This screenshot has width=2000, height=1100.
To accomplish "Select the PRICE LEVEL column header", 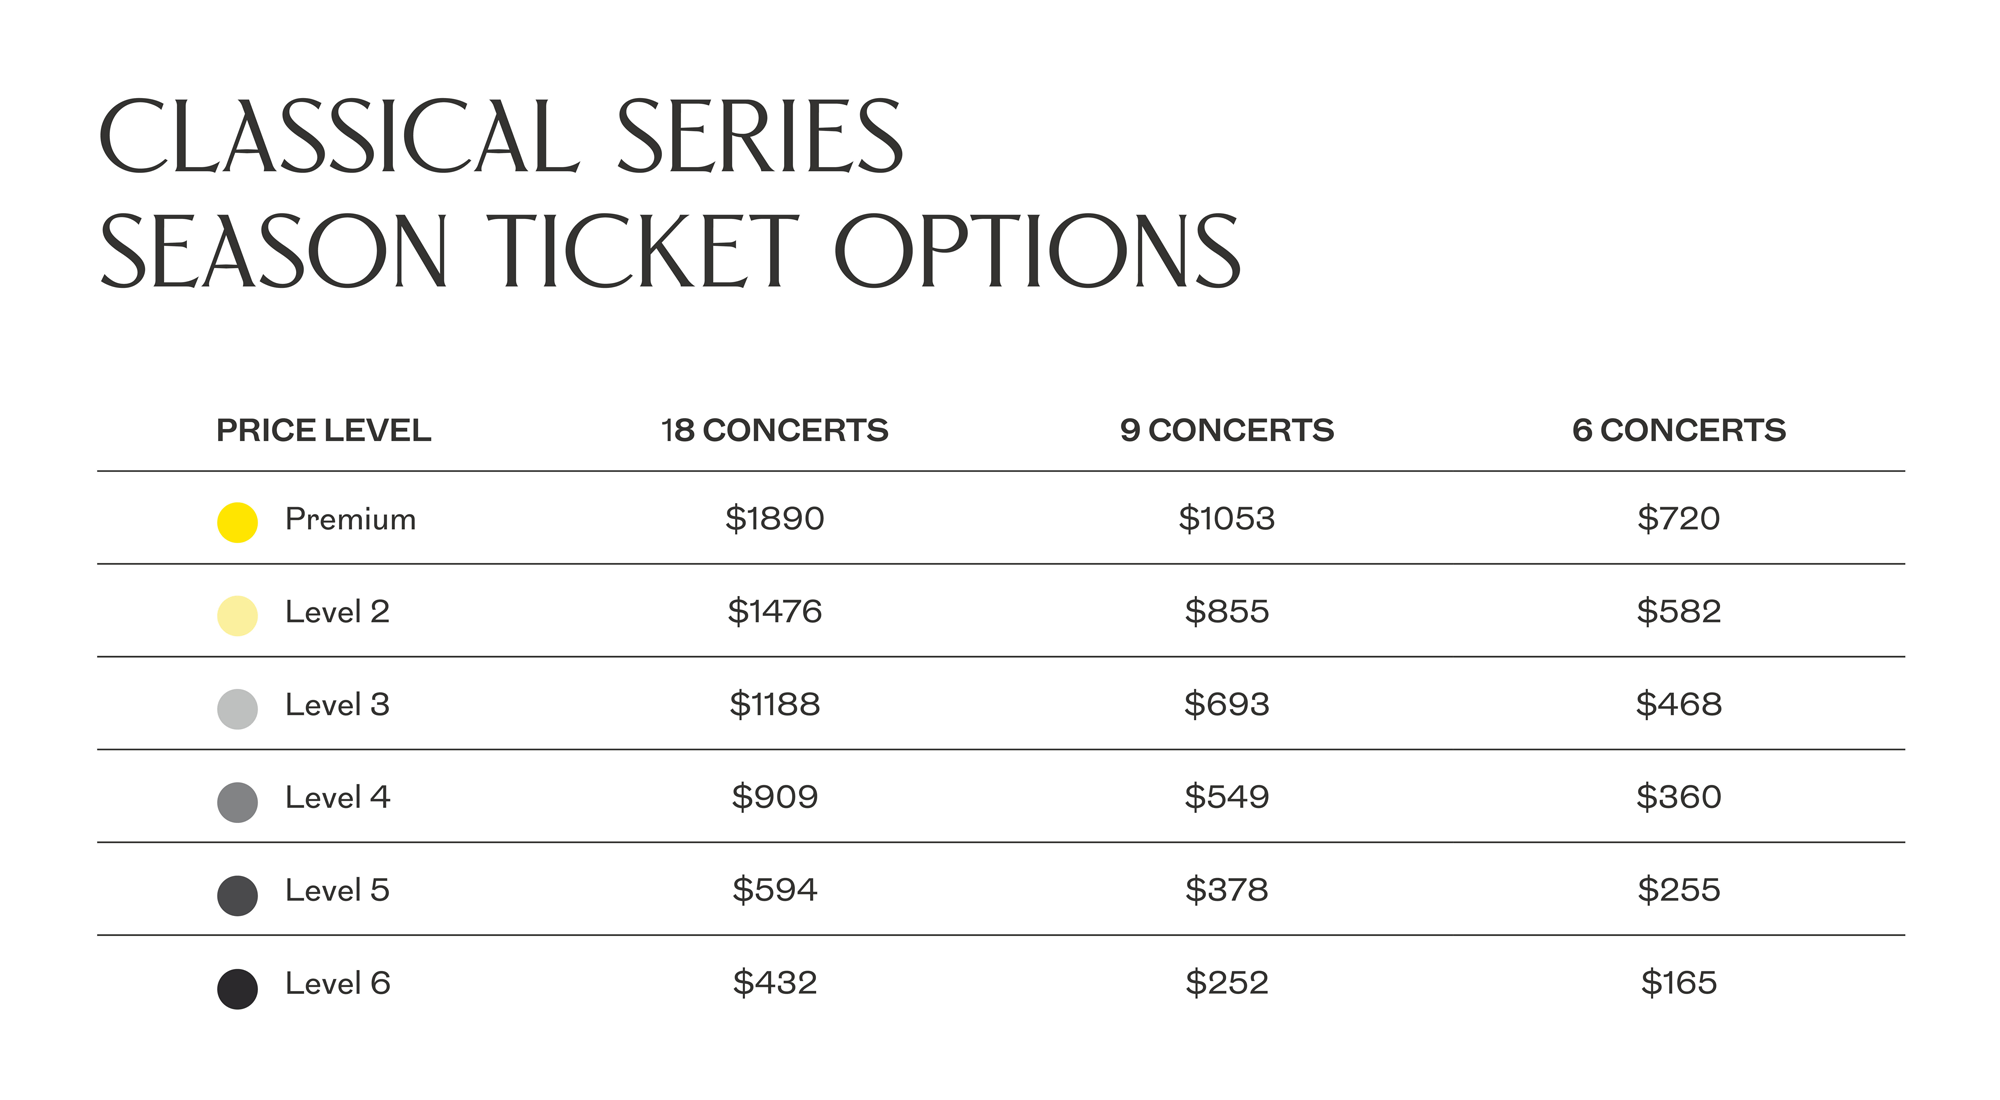I will pyautogui.click(x=324, y=431).
